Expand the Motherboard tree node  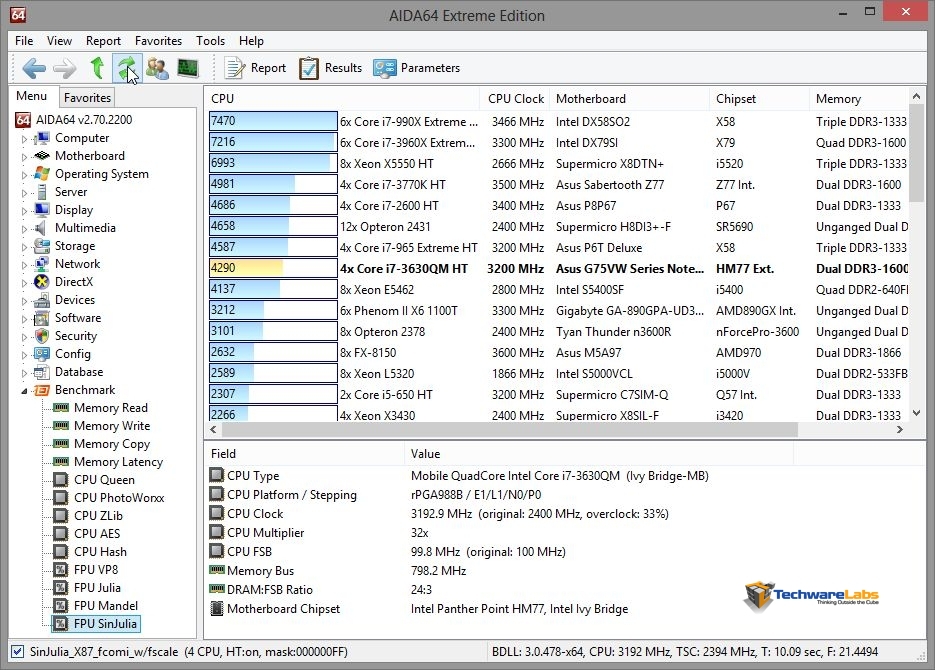pyautogui.click(x=24, y=157)
